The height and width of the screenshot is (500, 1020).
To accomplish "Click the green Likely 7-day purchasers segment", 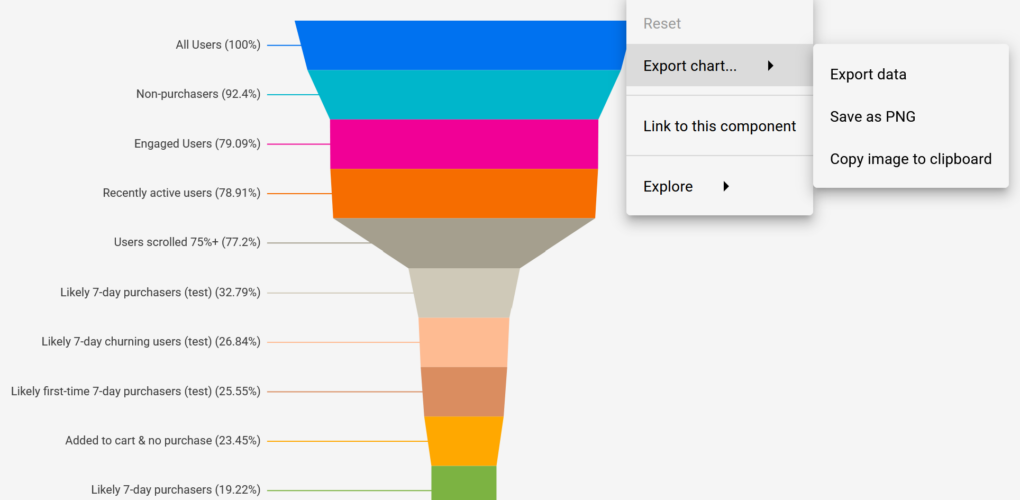I will click(x=464, y=483).
